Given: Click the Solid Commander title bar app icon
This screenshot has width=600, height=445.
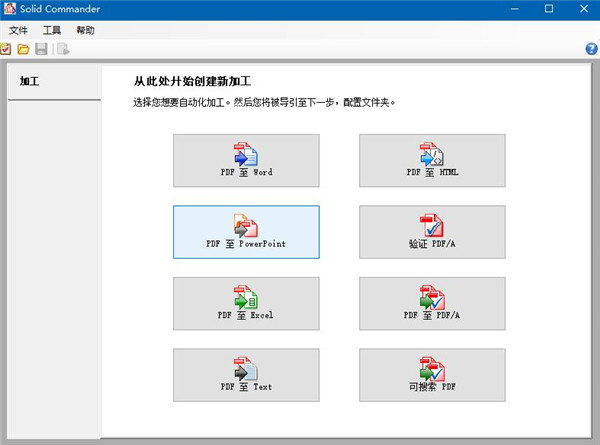Looking at the screenshot, I should tap(10, 9).
